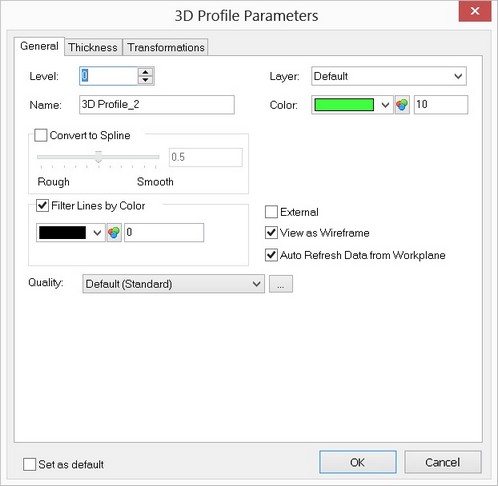Click the Name field containing 3D Profile_2

click(157, 105)
